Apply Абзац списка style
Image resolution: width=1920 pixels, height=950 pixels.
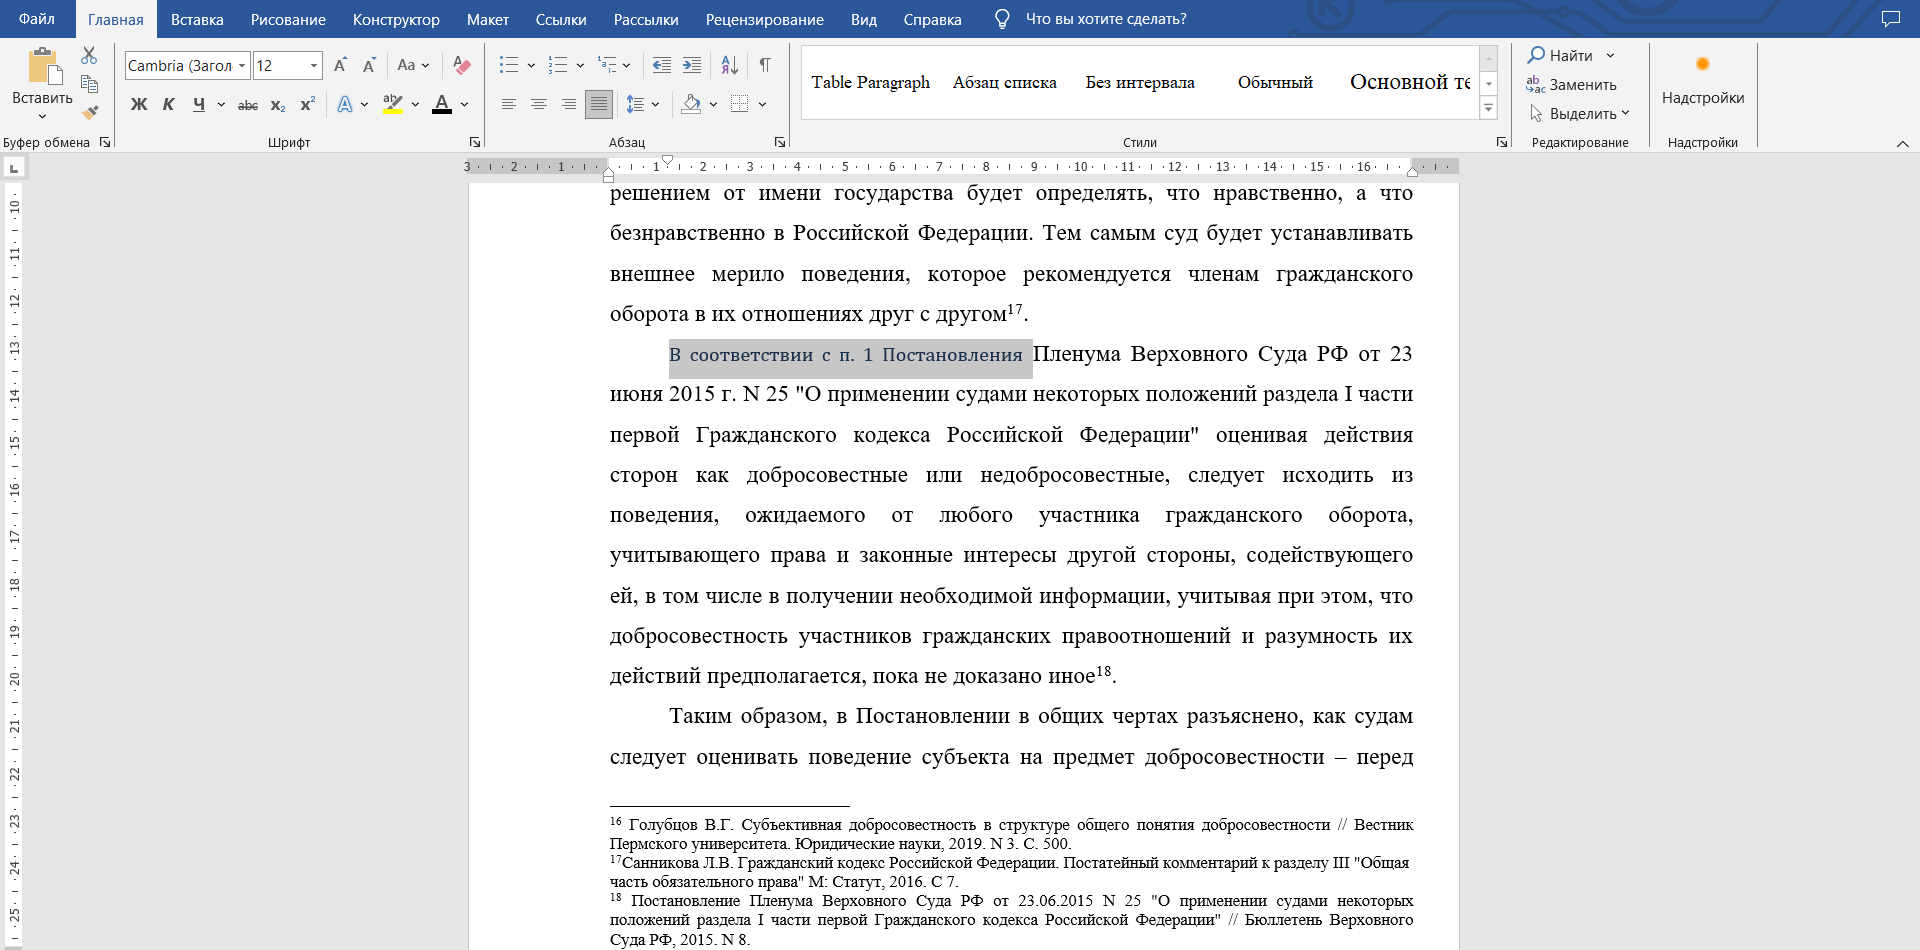(x=1004, y=82)
